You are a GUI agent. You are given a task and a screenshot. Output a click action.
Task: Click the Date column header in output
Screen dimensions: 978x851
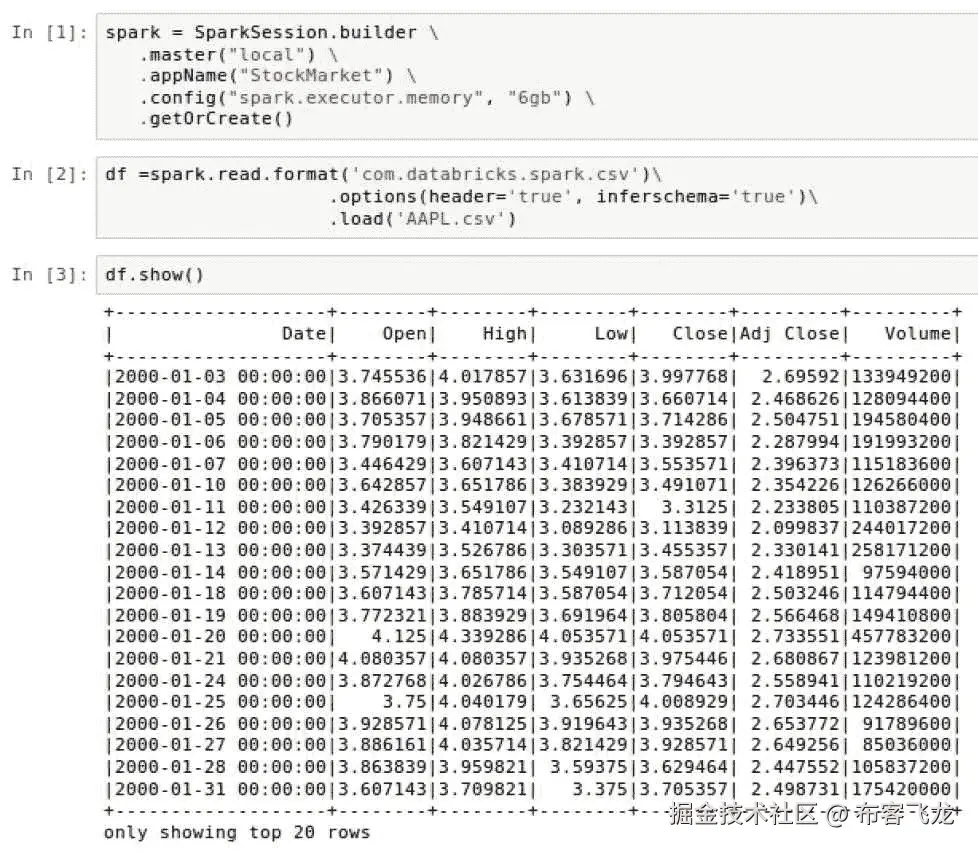[x=303, y=334]
